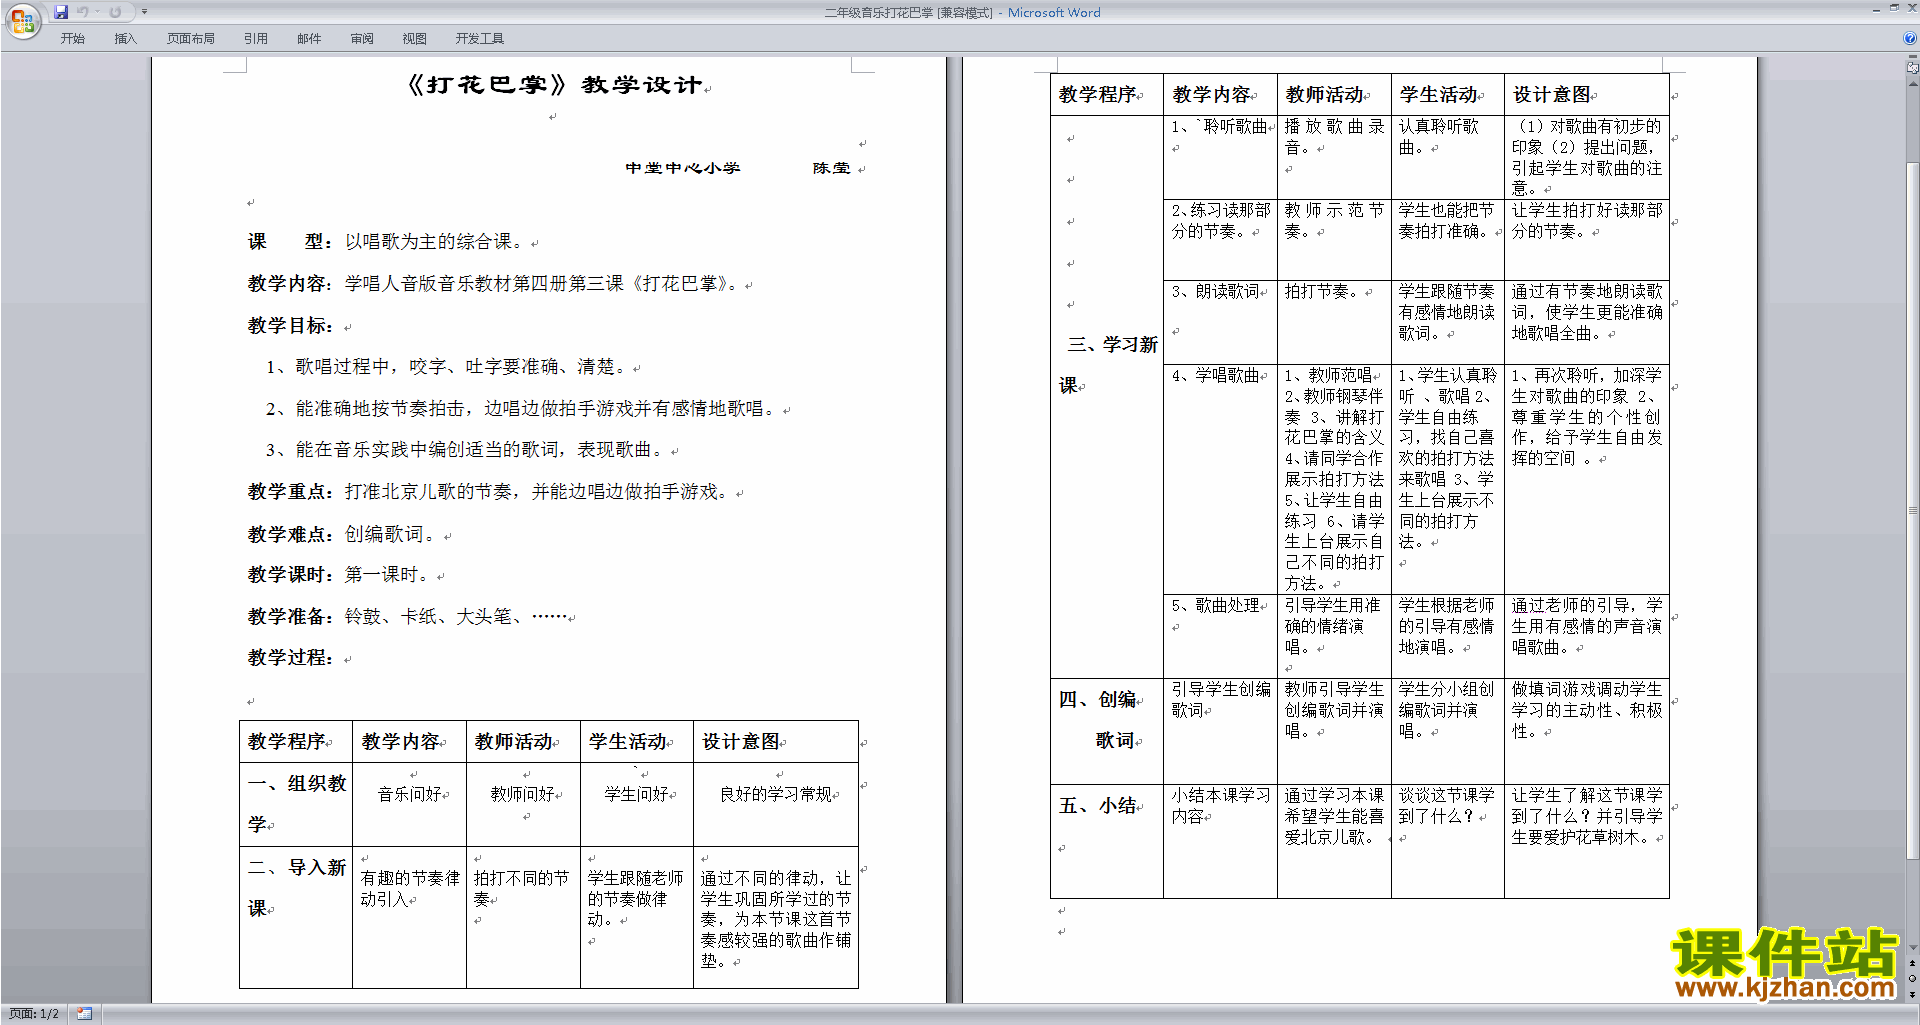Click the 教师活动 header cell on page two
The height and width of the screenshot is (1025, 1920).
pos(1334,95)
